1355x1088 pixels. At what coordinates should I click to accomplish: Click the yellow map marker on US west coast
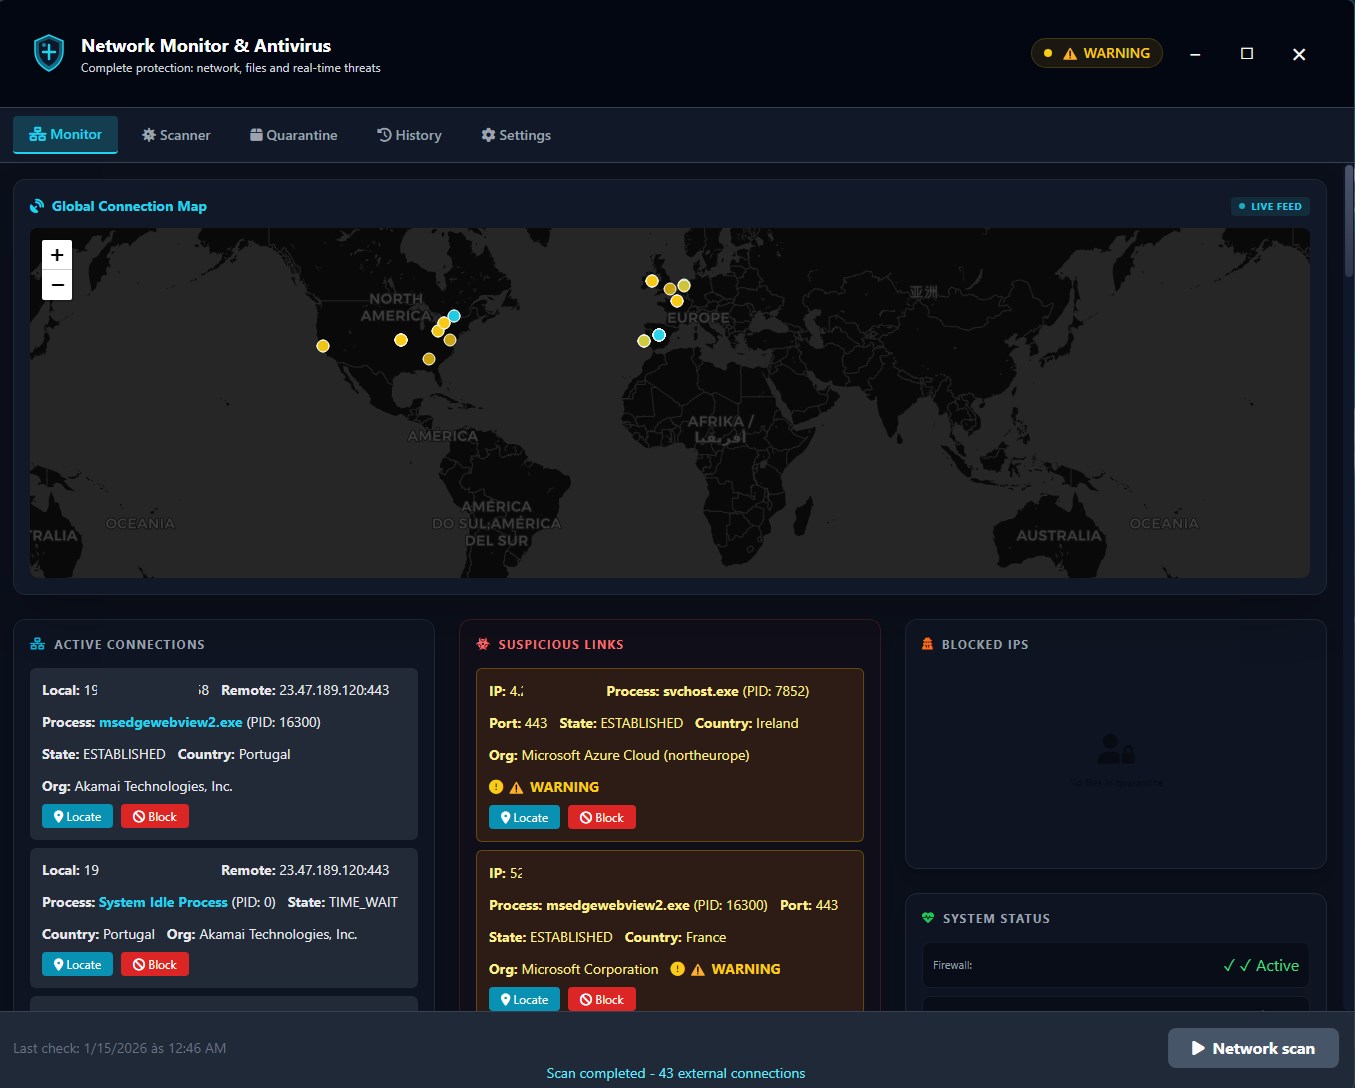[x=323, y=346]
